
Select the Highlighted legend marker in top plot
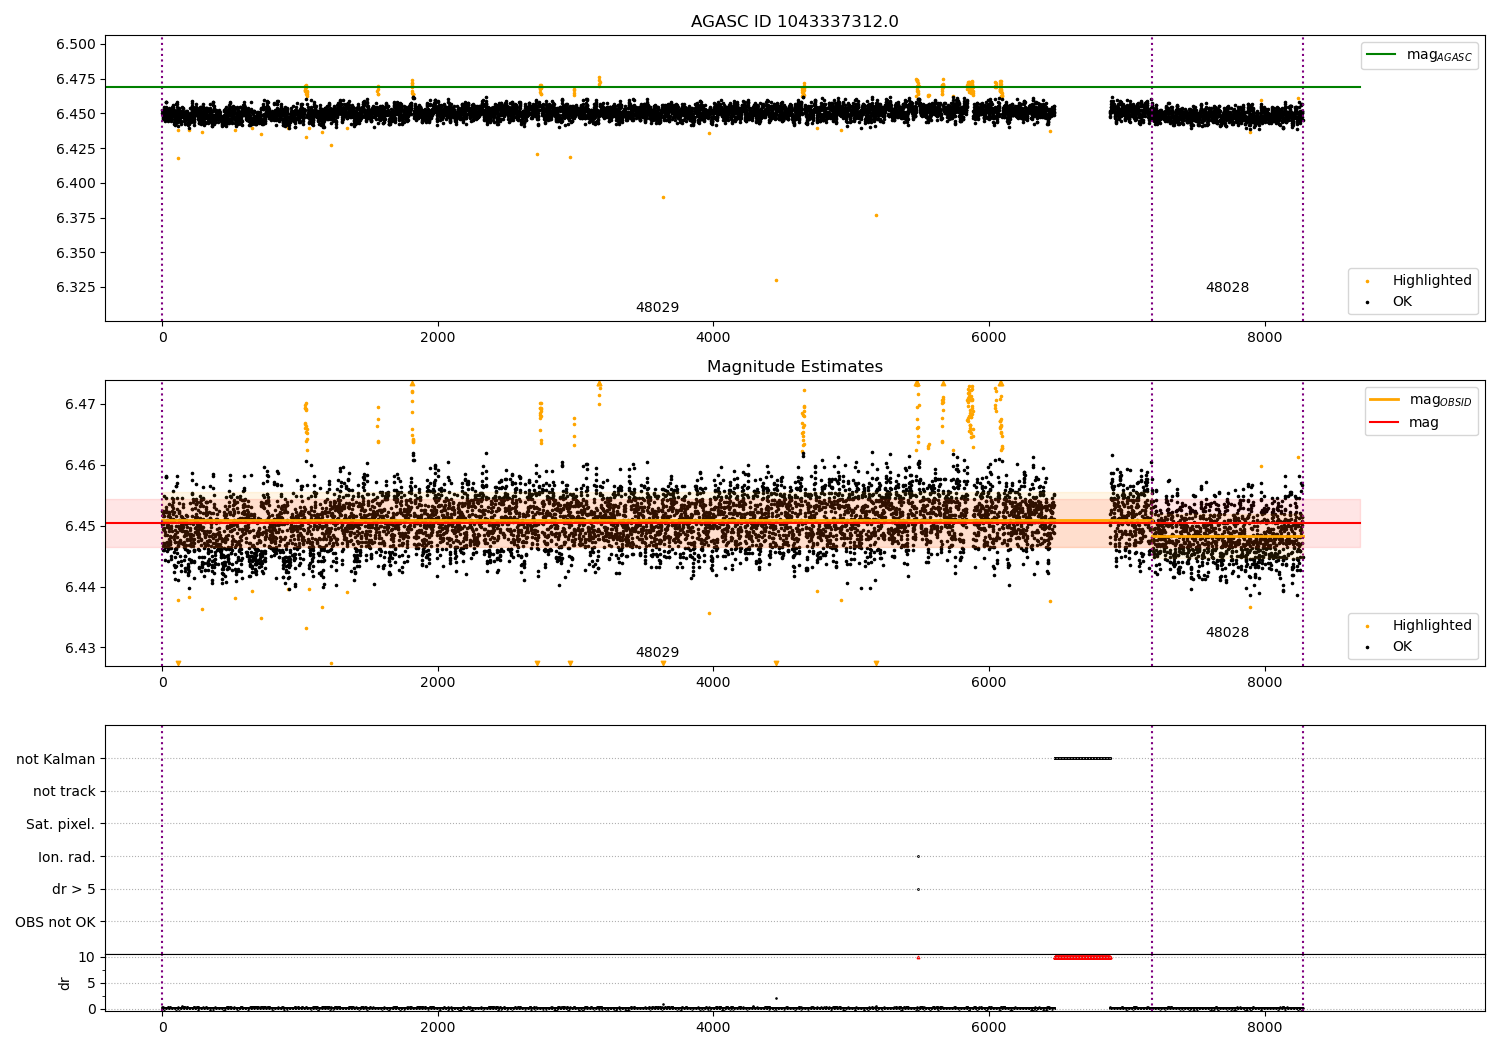pyautogui.click(x=1368, y=281)
